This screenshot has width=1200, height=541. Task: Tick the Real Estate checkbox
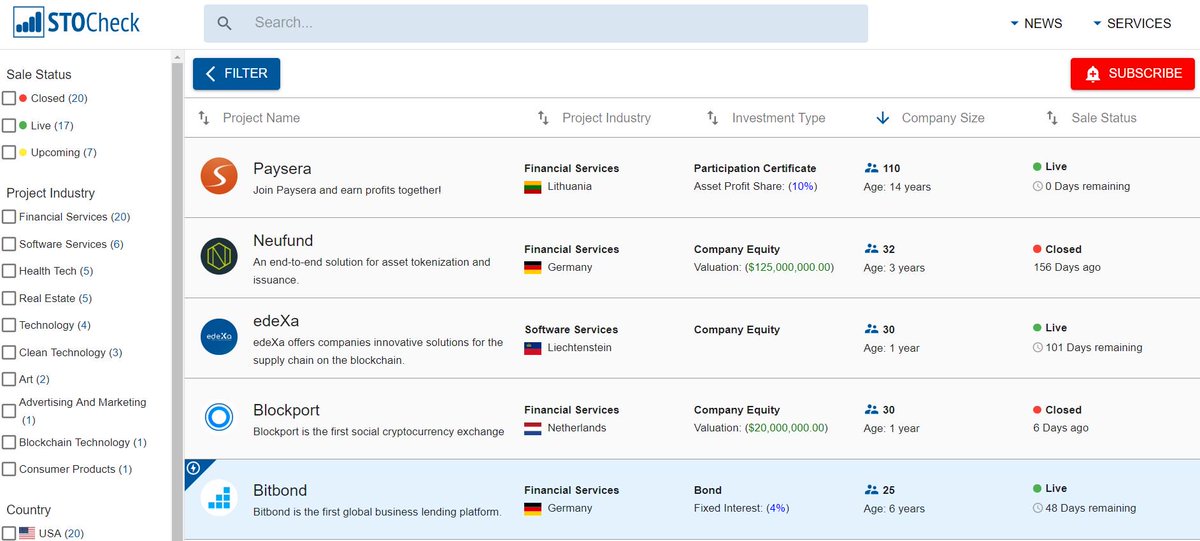(x=9, y=298)
